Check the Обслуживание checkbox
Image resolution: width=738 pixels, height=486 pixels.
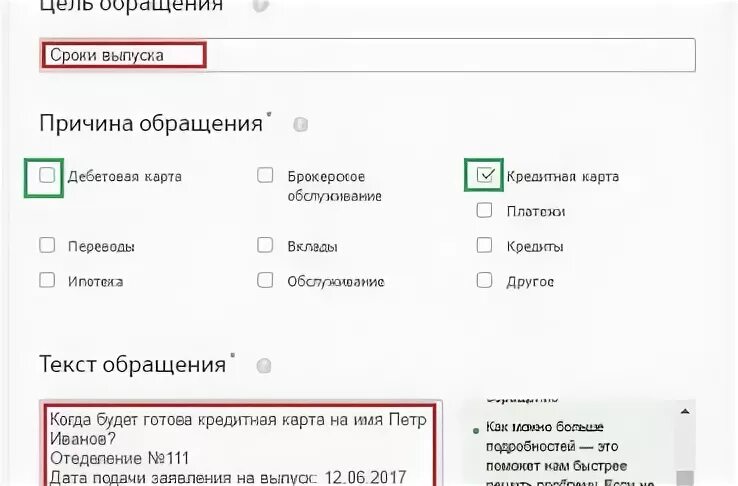(265, 280)
